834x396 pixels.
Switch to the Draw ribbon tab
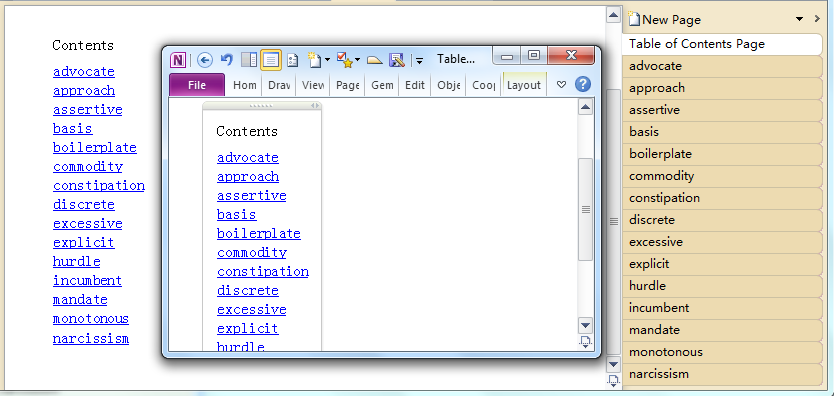click(279, 85)
